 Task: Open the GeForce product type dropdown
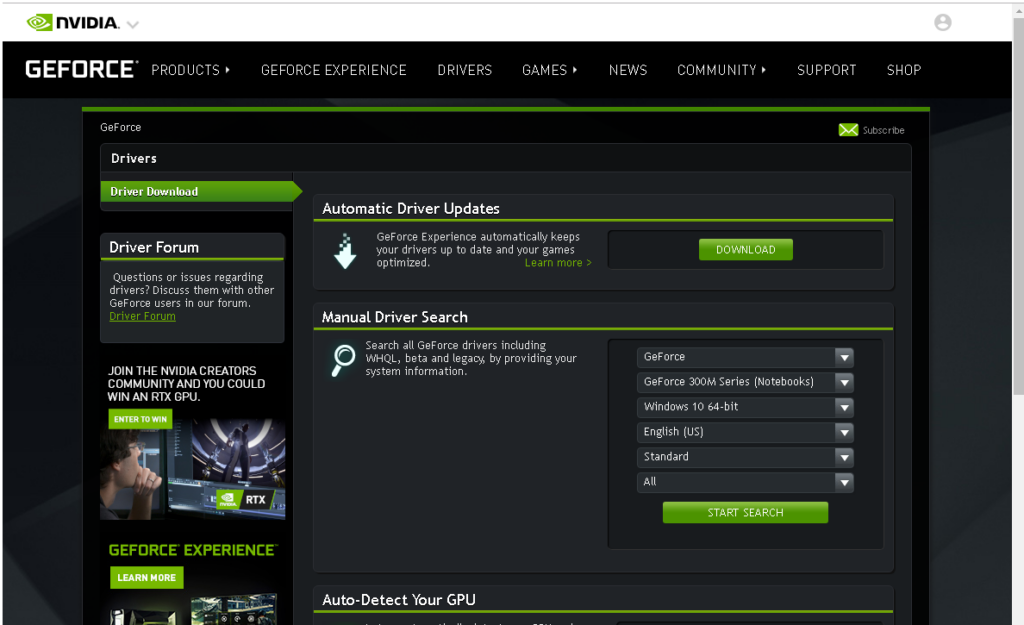click(x=745, y=357)
